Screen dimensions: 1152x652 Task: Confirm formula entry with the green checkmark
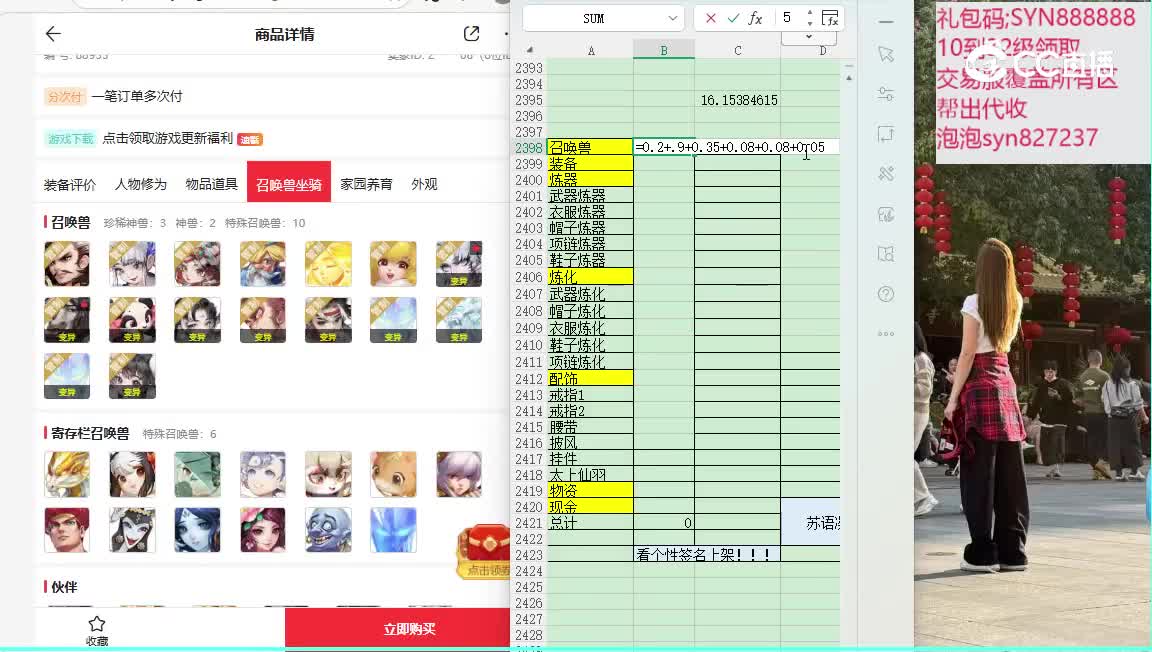coord(732,18)
